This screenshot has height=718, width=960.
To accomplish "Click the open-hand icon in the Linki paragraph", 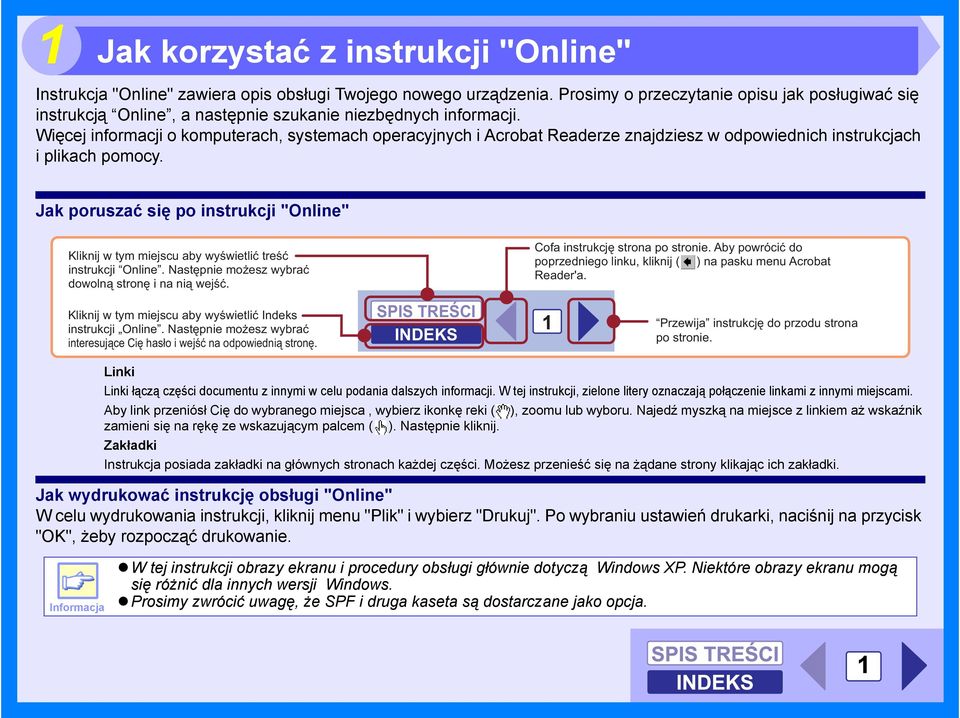I will click(x=503, y=411).
